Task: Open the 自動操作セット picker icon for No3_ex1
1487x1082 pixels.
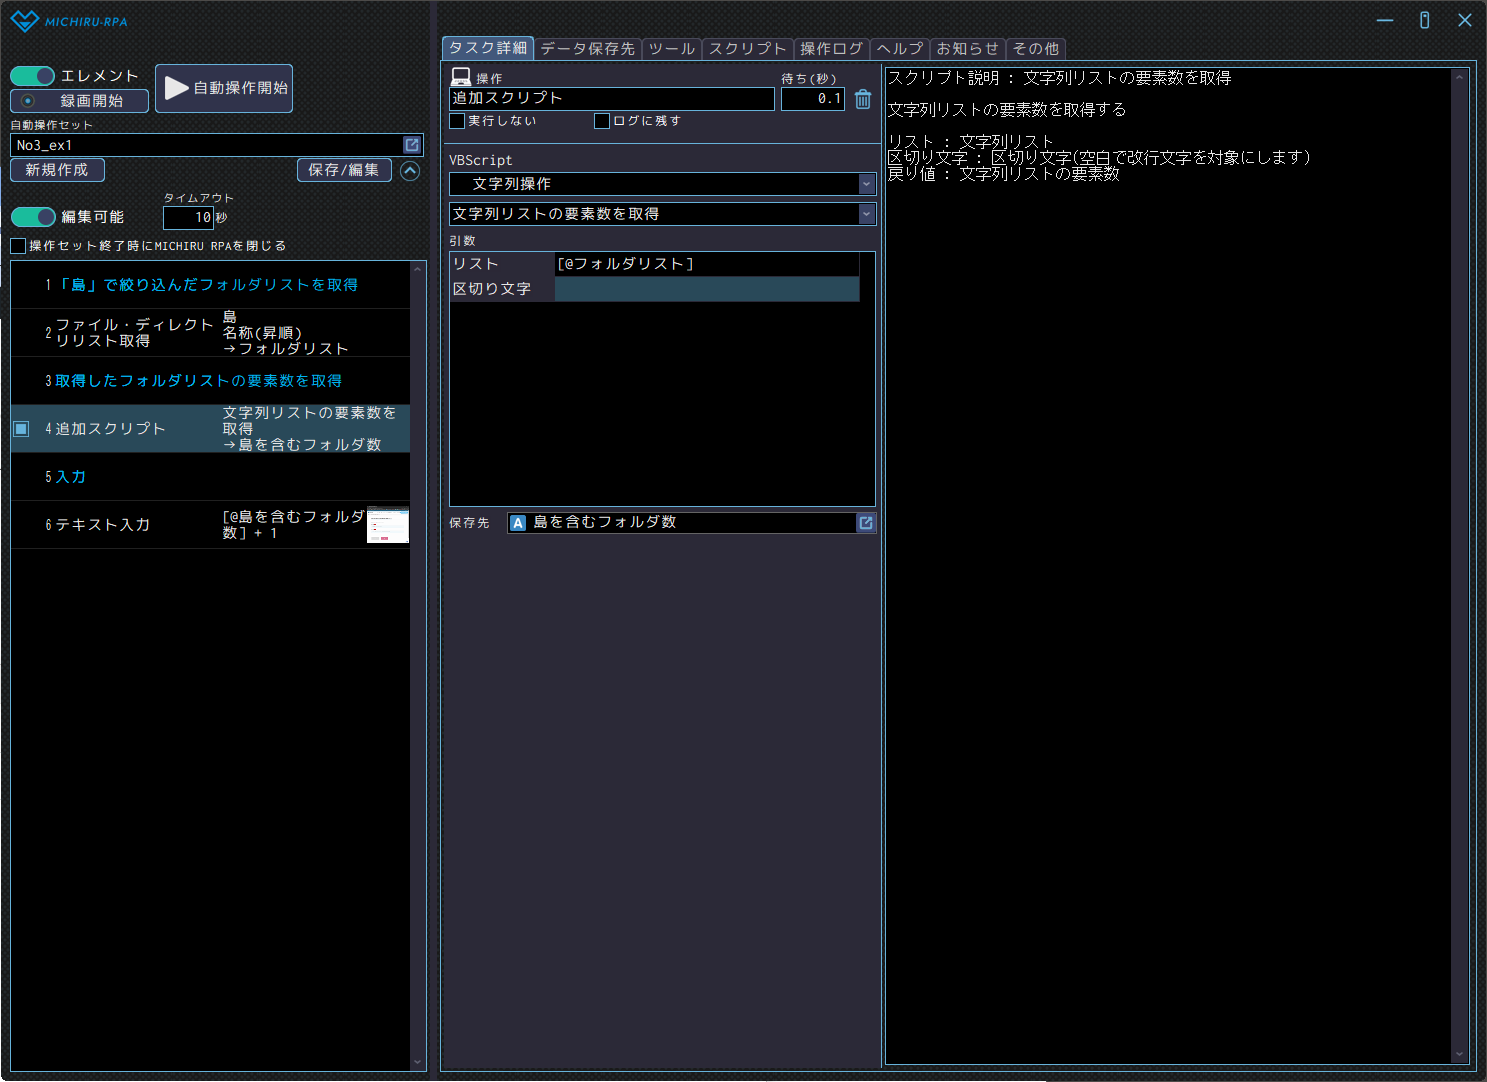Action: pyautogui.click(x=411, y=145)
